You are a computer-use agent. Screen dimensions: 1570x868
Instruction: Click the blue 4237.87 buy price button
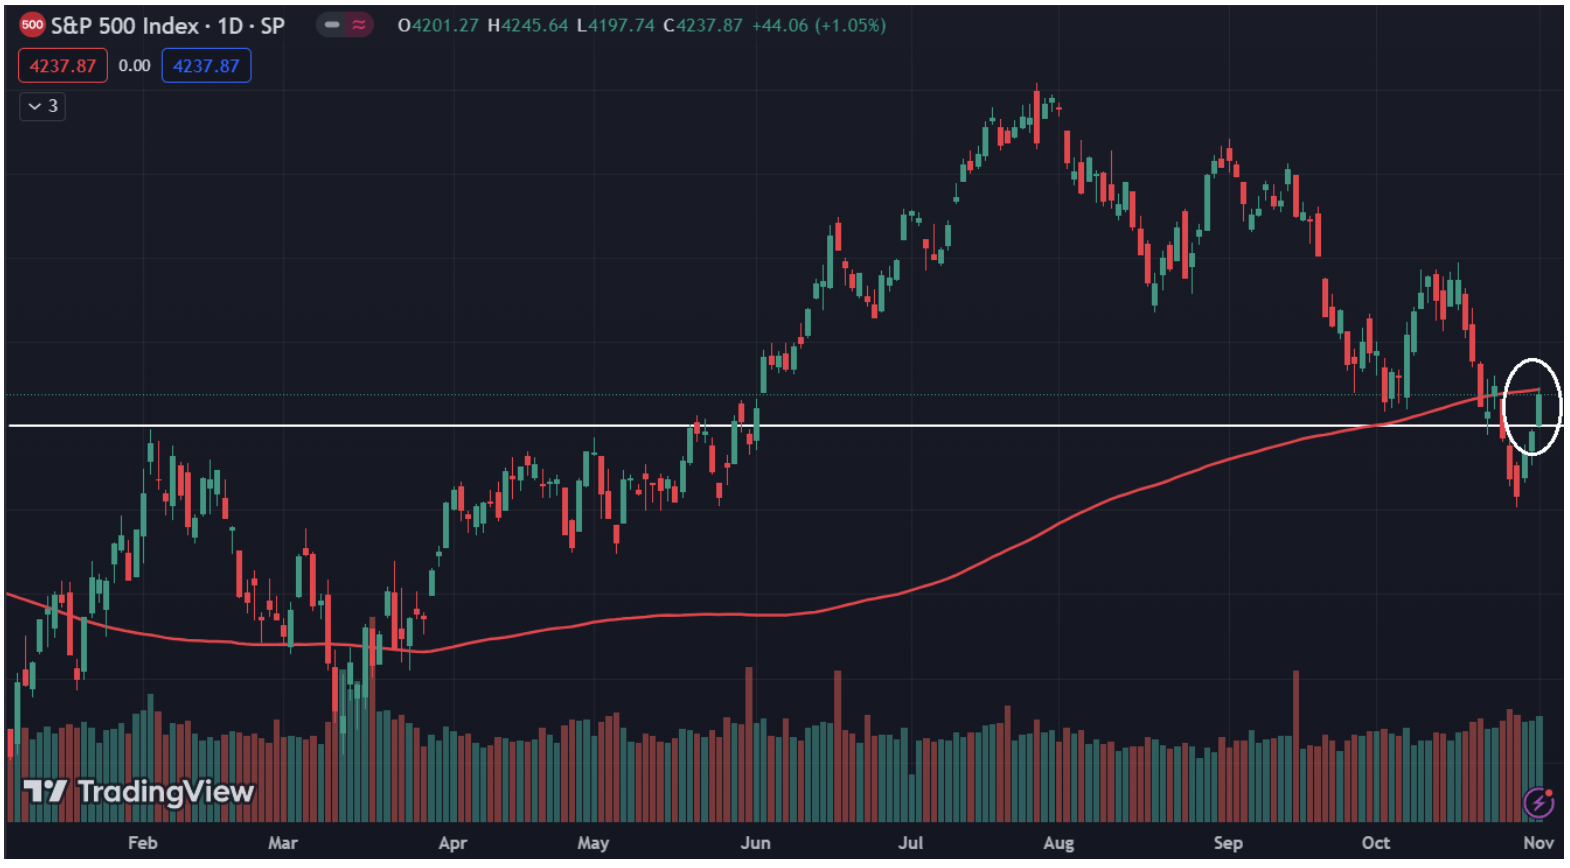click(206, 66)
